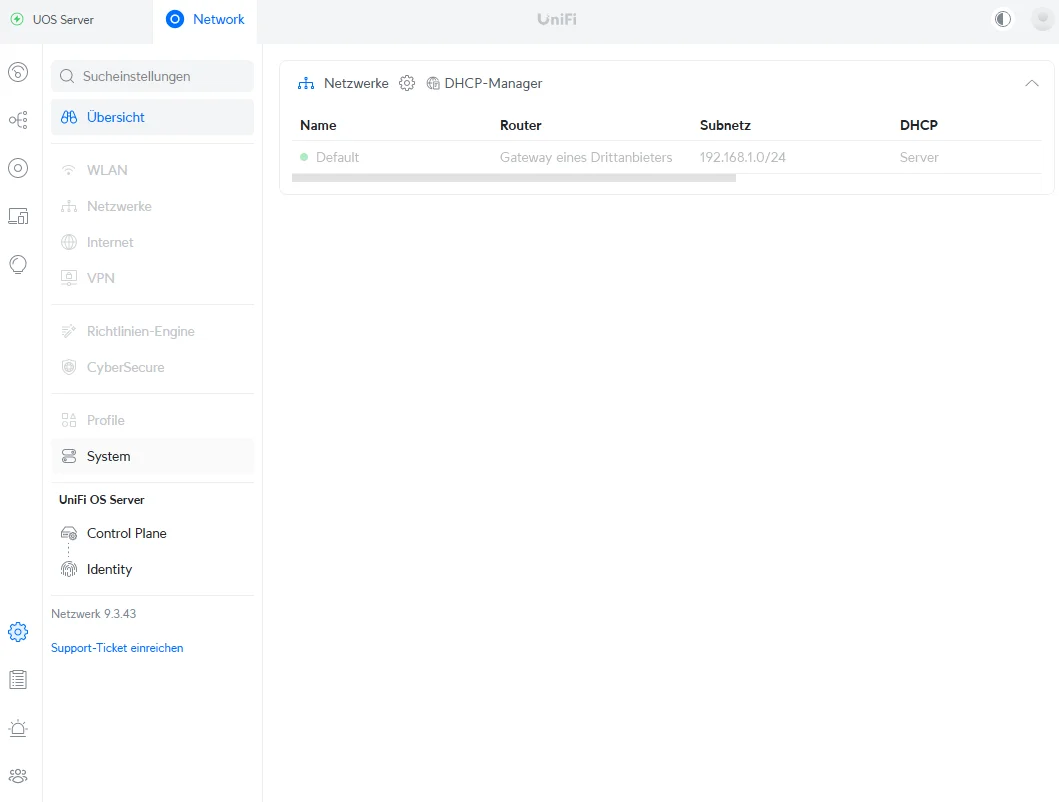
Task: Click the blue Network app icon
Action: [175, 20]
